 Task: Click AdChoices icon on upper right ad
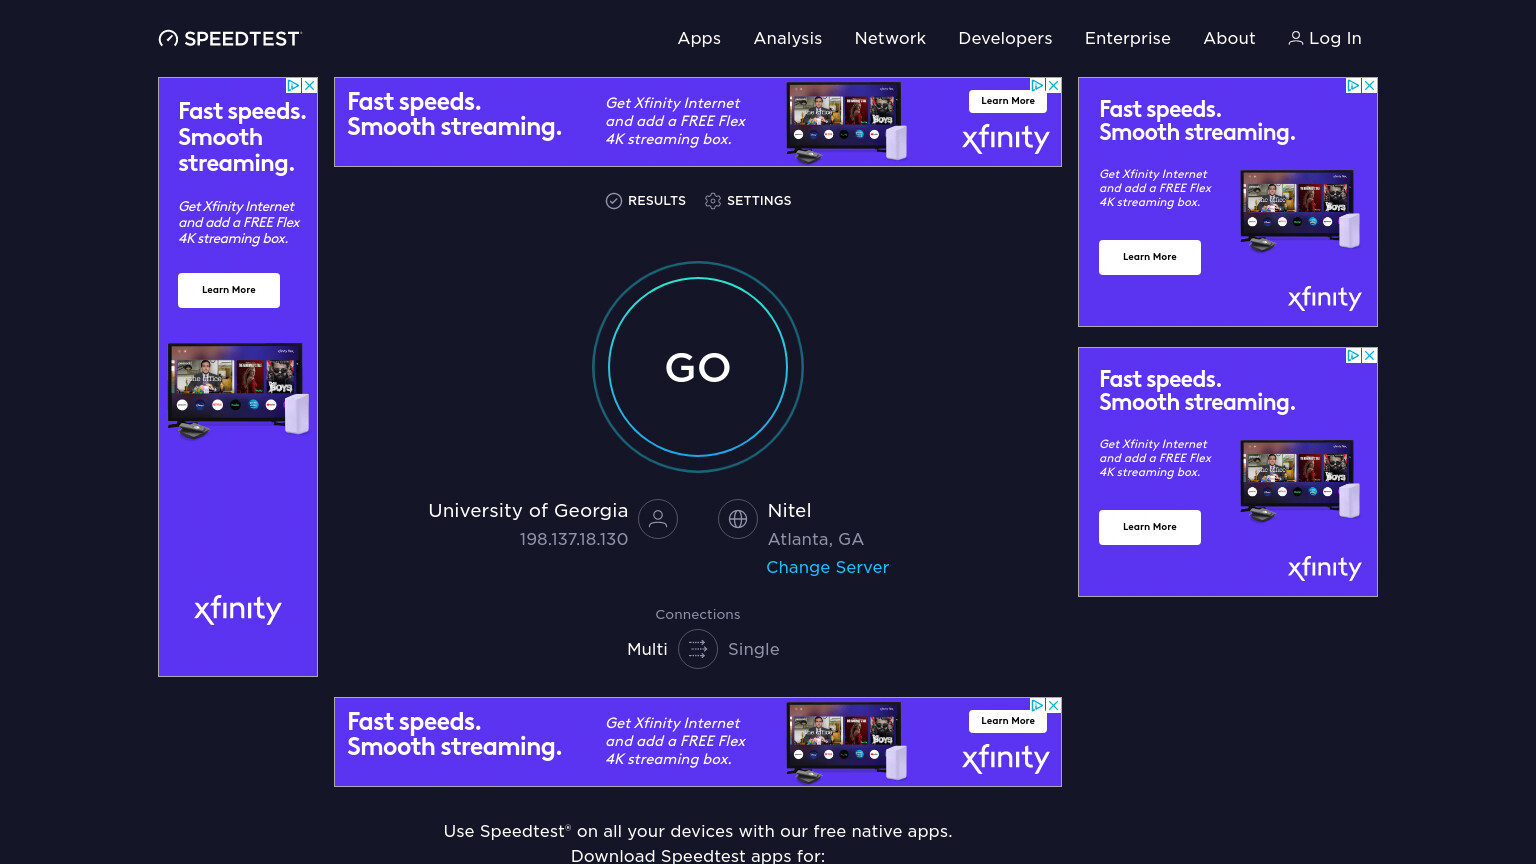(1354, 86)
